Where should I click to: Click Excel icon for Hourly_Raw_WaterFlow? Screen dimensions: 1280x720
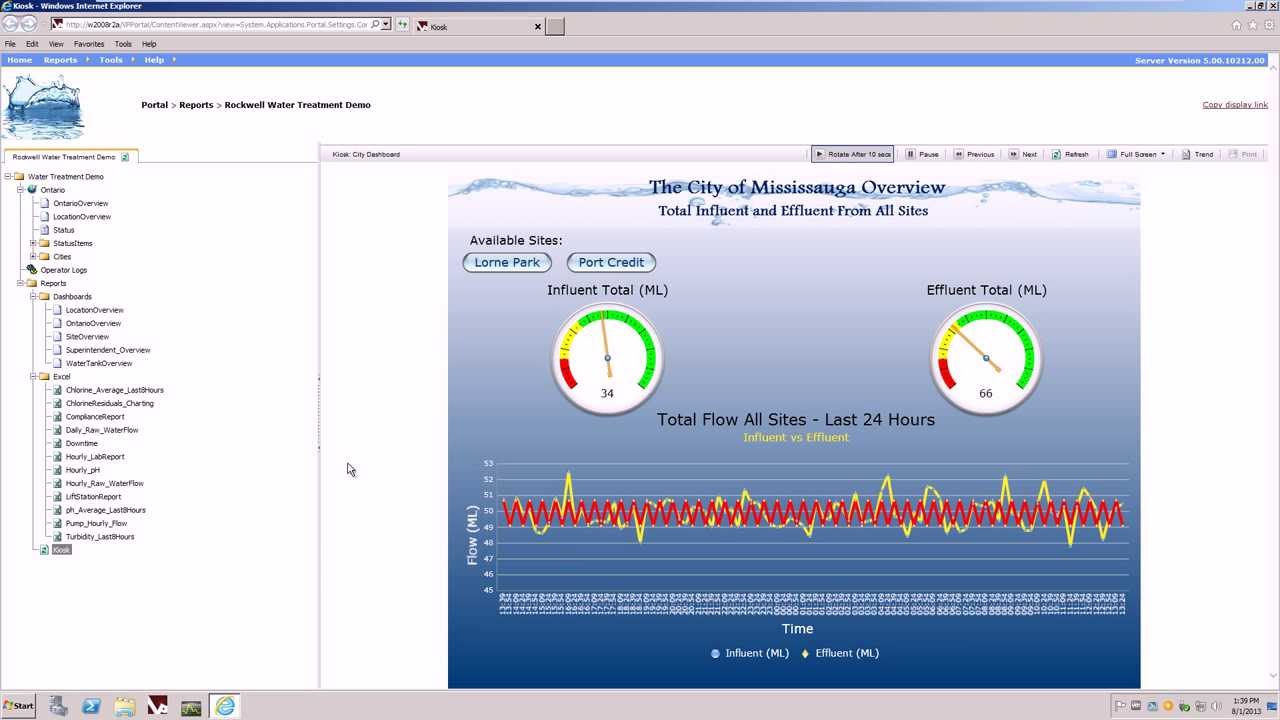(57, 483)
